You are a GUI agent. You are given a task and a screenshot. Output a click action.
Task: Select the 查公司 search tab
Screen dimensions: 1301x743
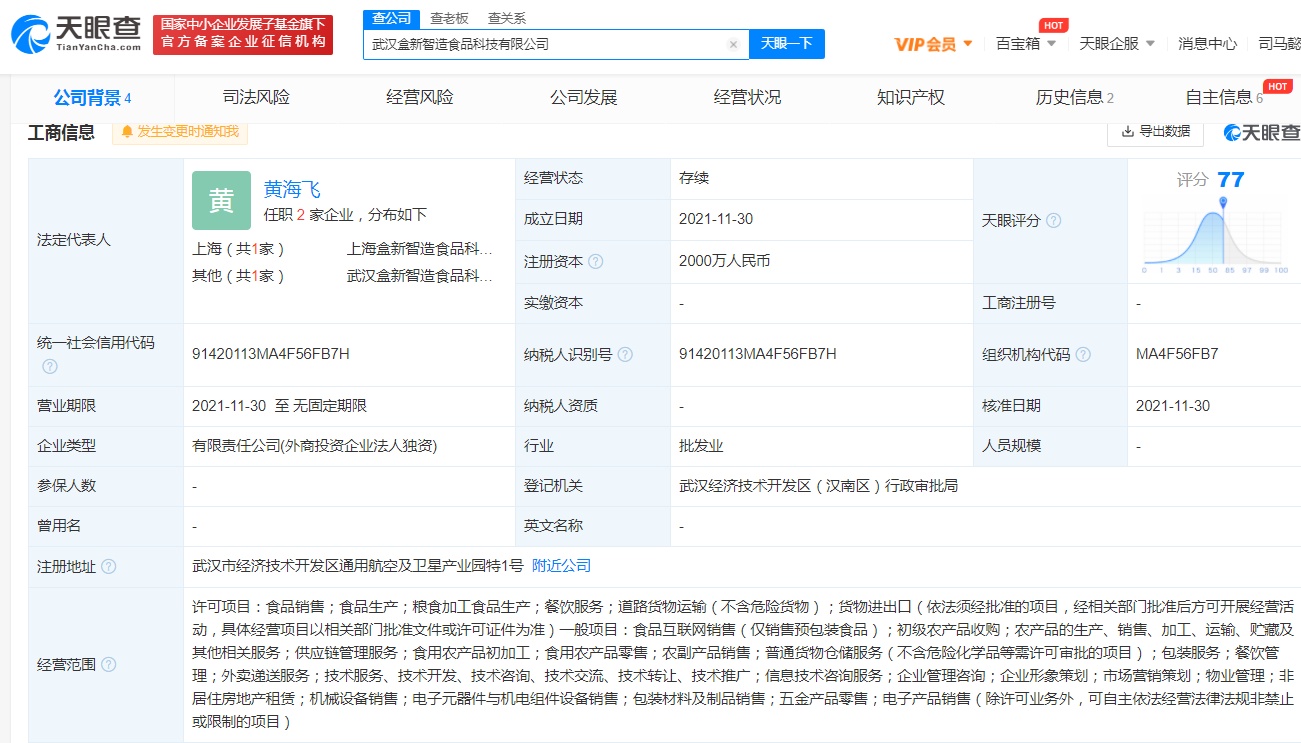(x=391, y=18)
